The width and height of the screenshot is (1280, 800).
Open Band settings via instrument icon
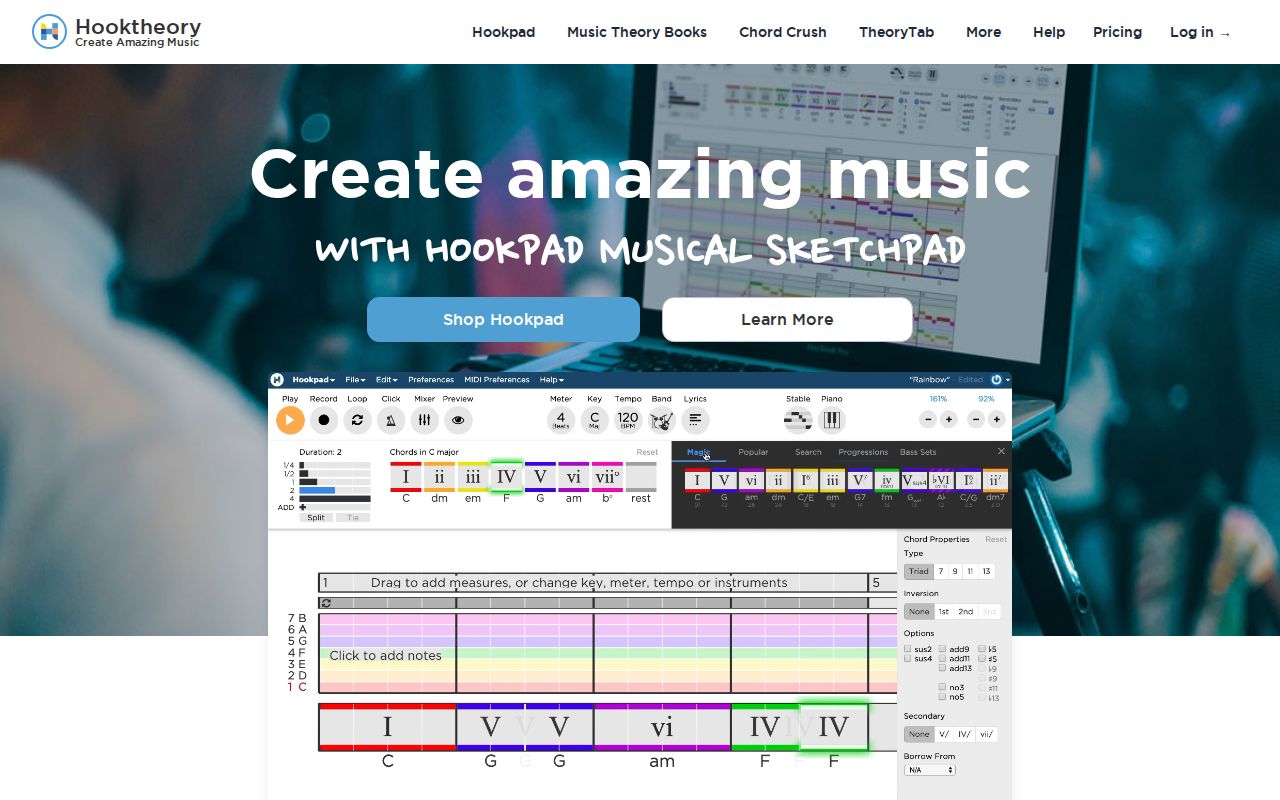pyautogui.click(x=662, y=419)
